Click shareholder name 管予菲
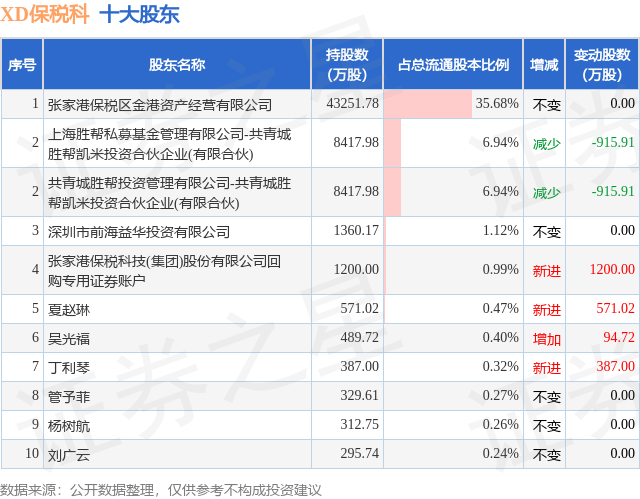Image resolution: width=640 pixels, height=499 pixels. [x=69, y=397]
